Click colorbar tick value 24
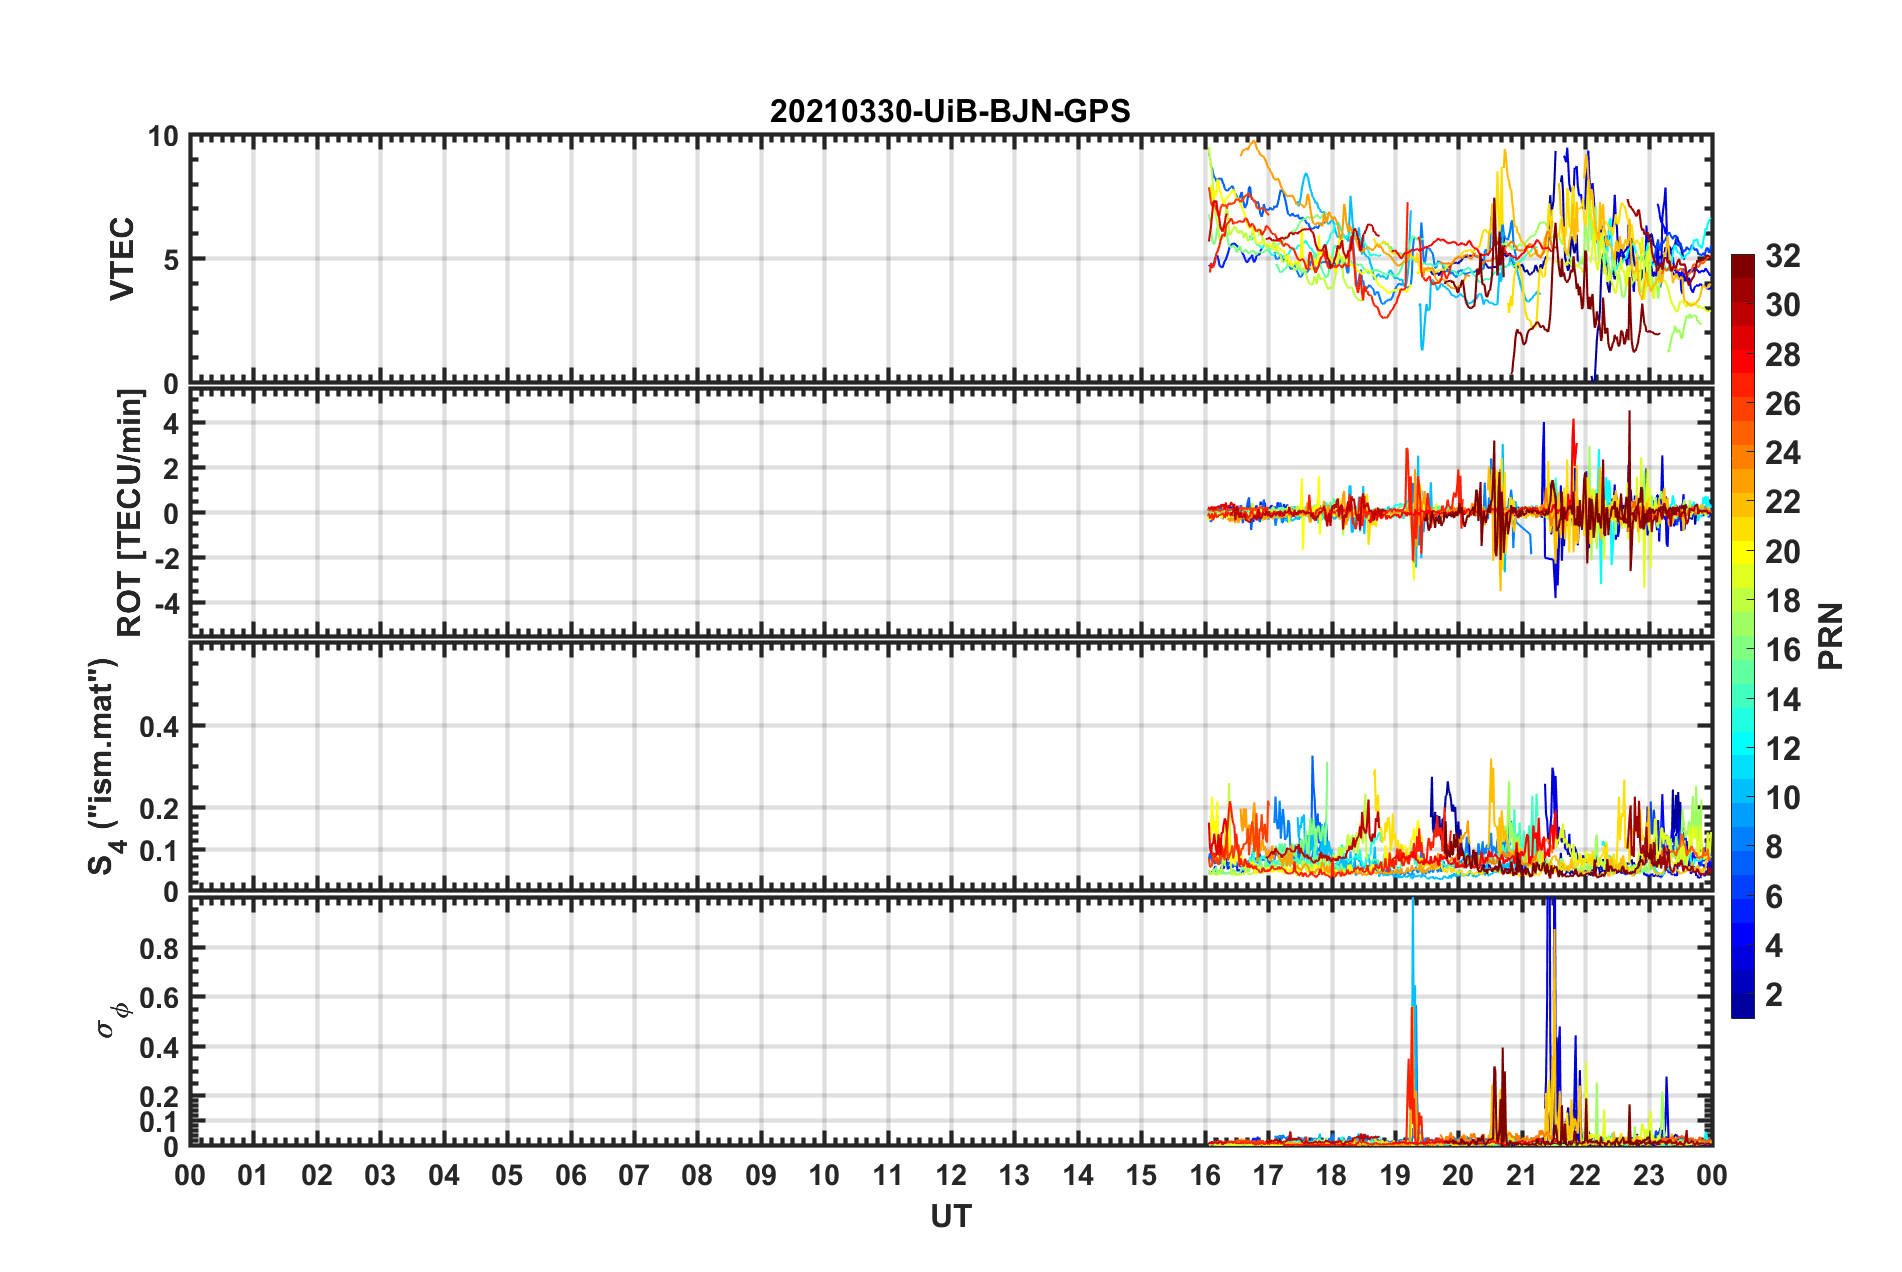The image size is (1902, 1272). click(x=1783, y=453)
